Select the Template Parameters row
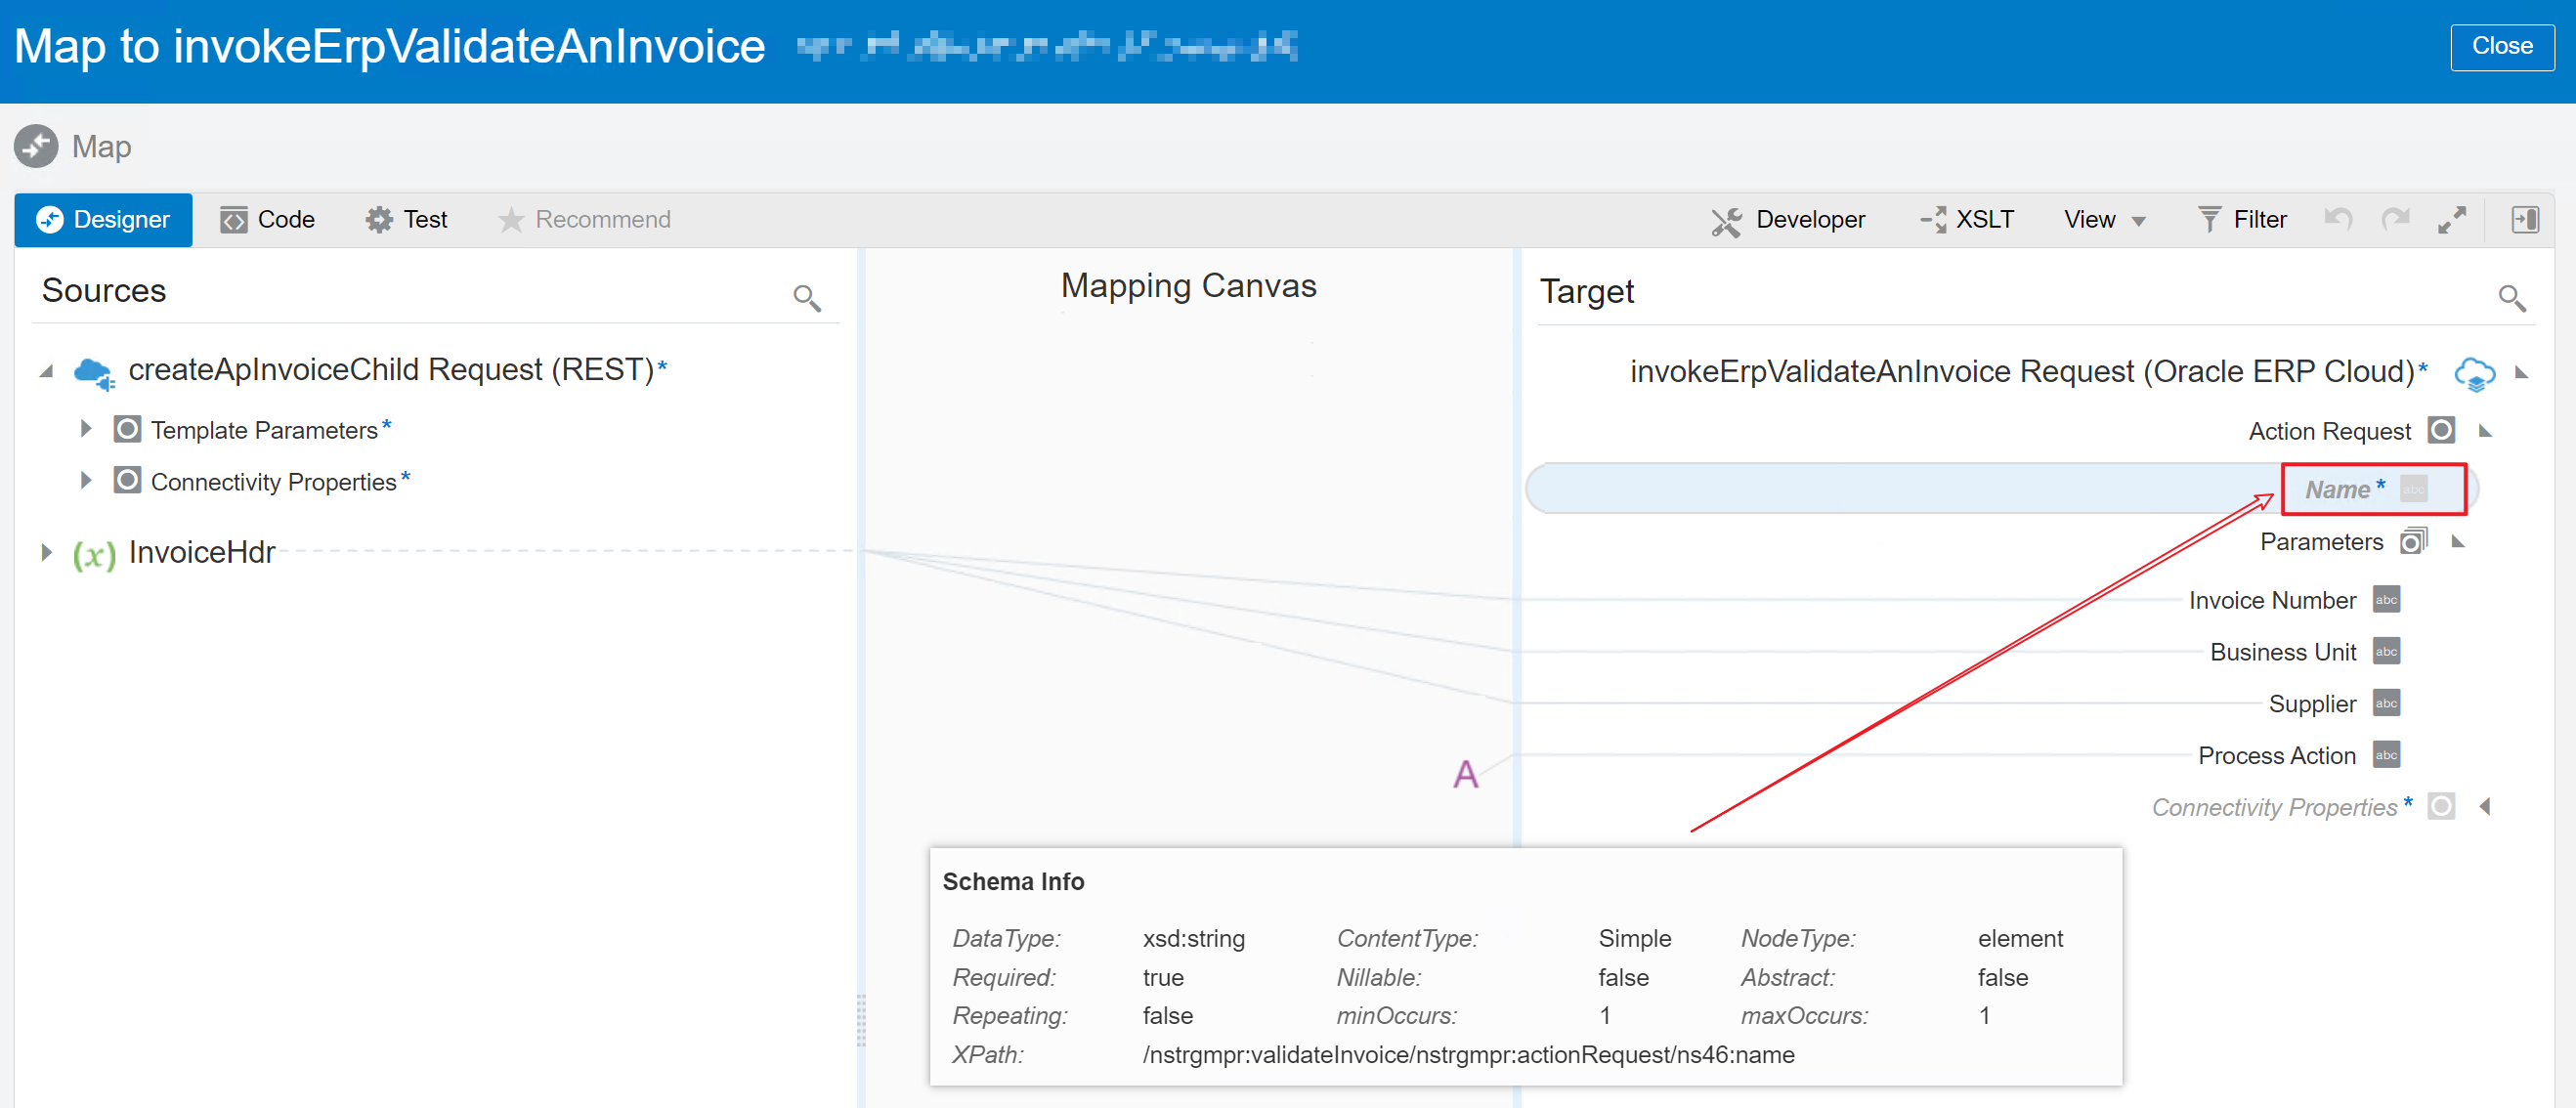The width and height of the screenshot is (2576, 1108). point(271,430)
